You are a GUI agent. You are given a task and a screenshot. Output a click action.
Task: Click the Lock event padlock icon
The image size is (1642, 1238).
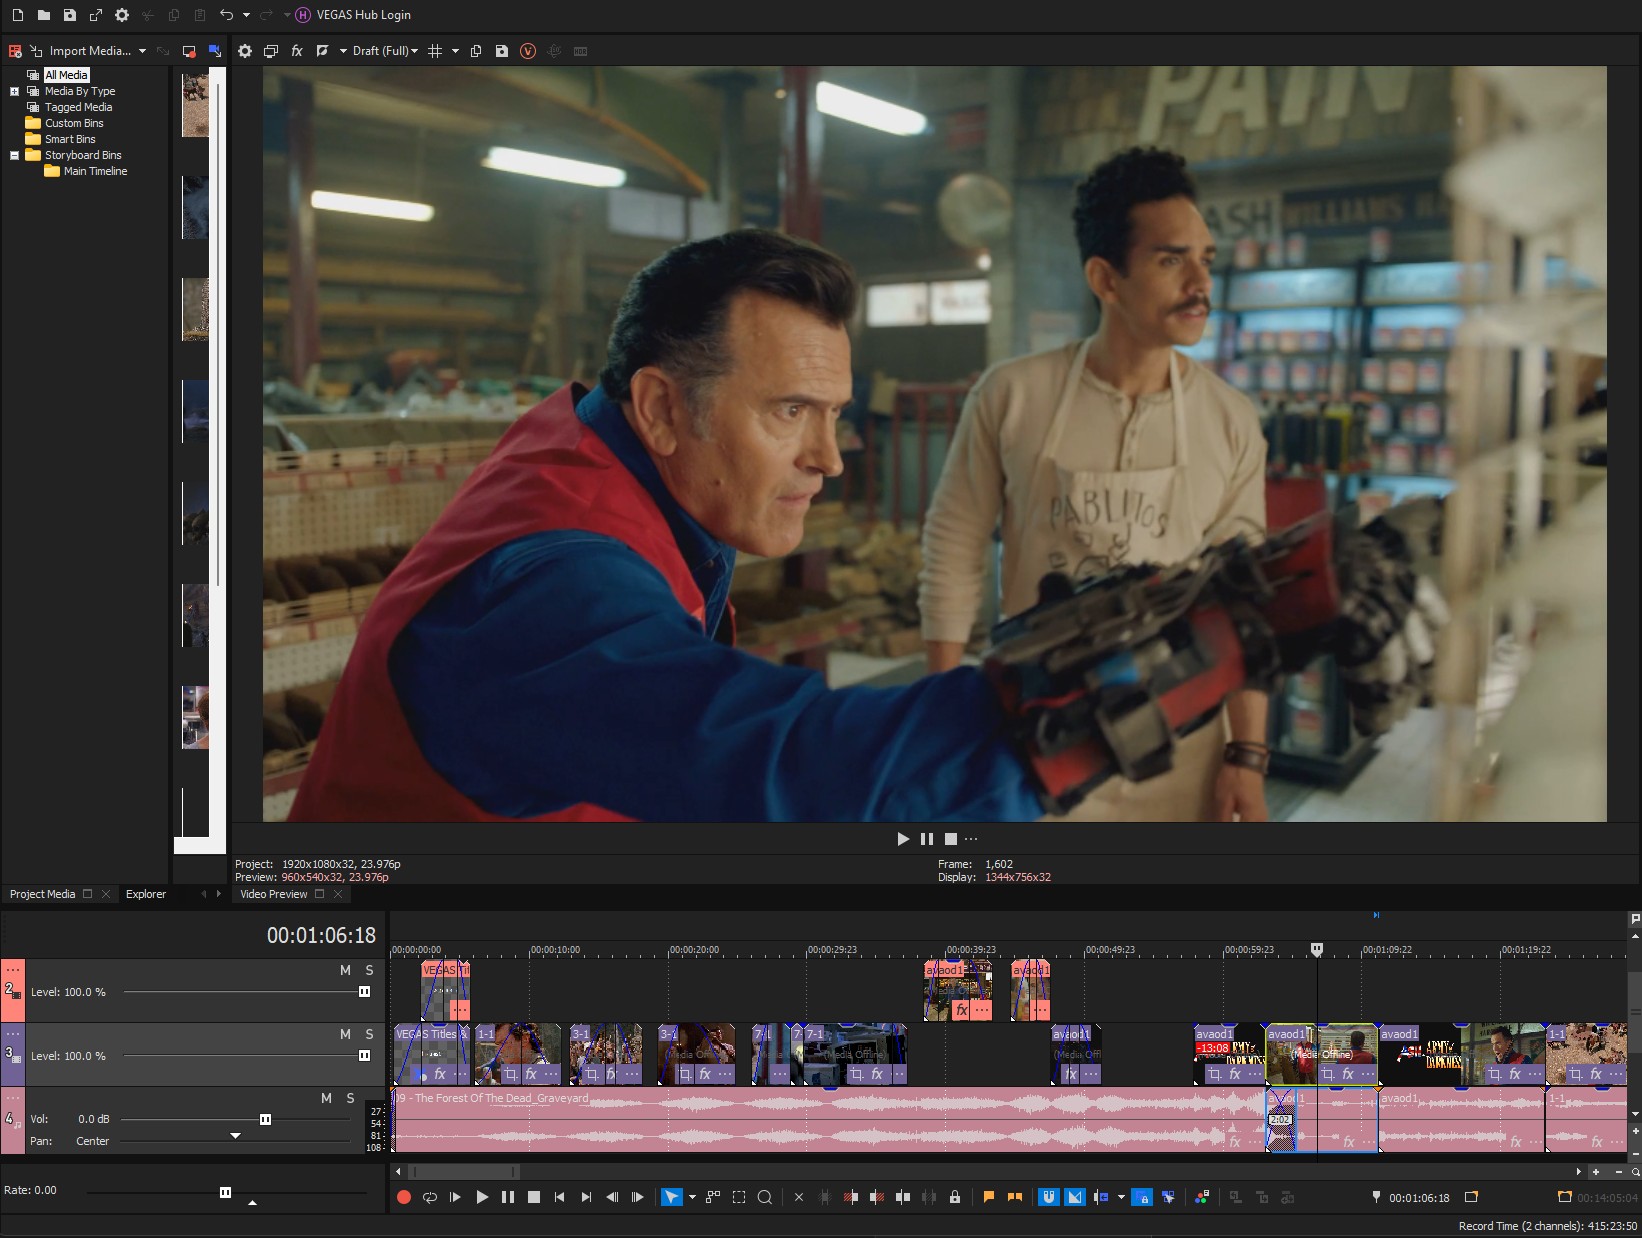(x=955, y=1197)
